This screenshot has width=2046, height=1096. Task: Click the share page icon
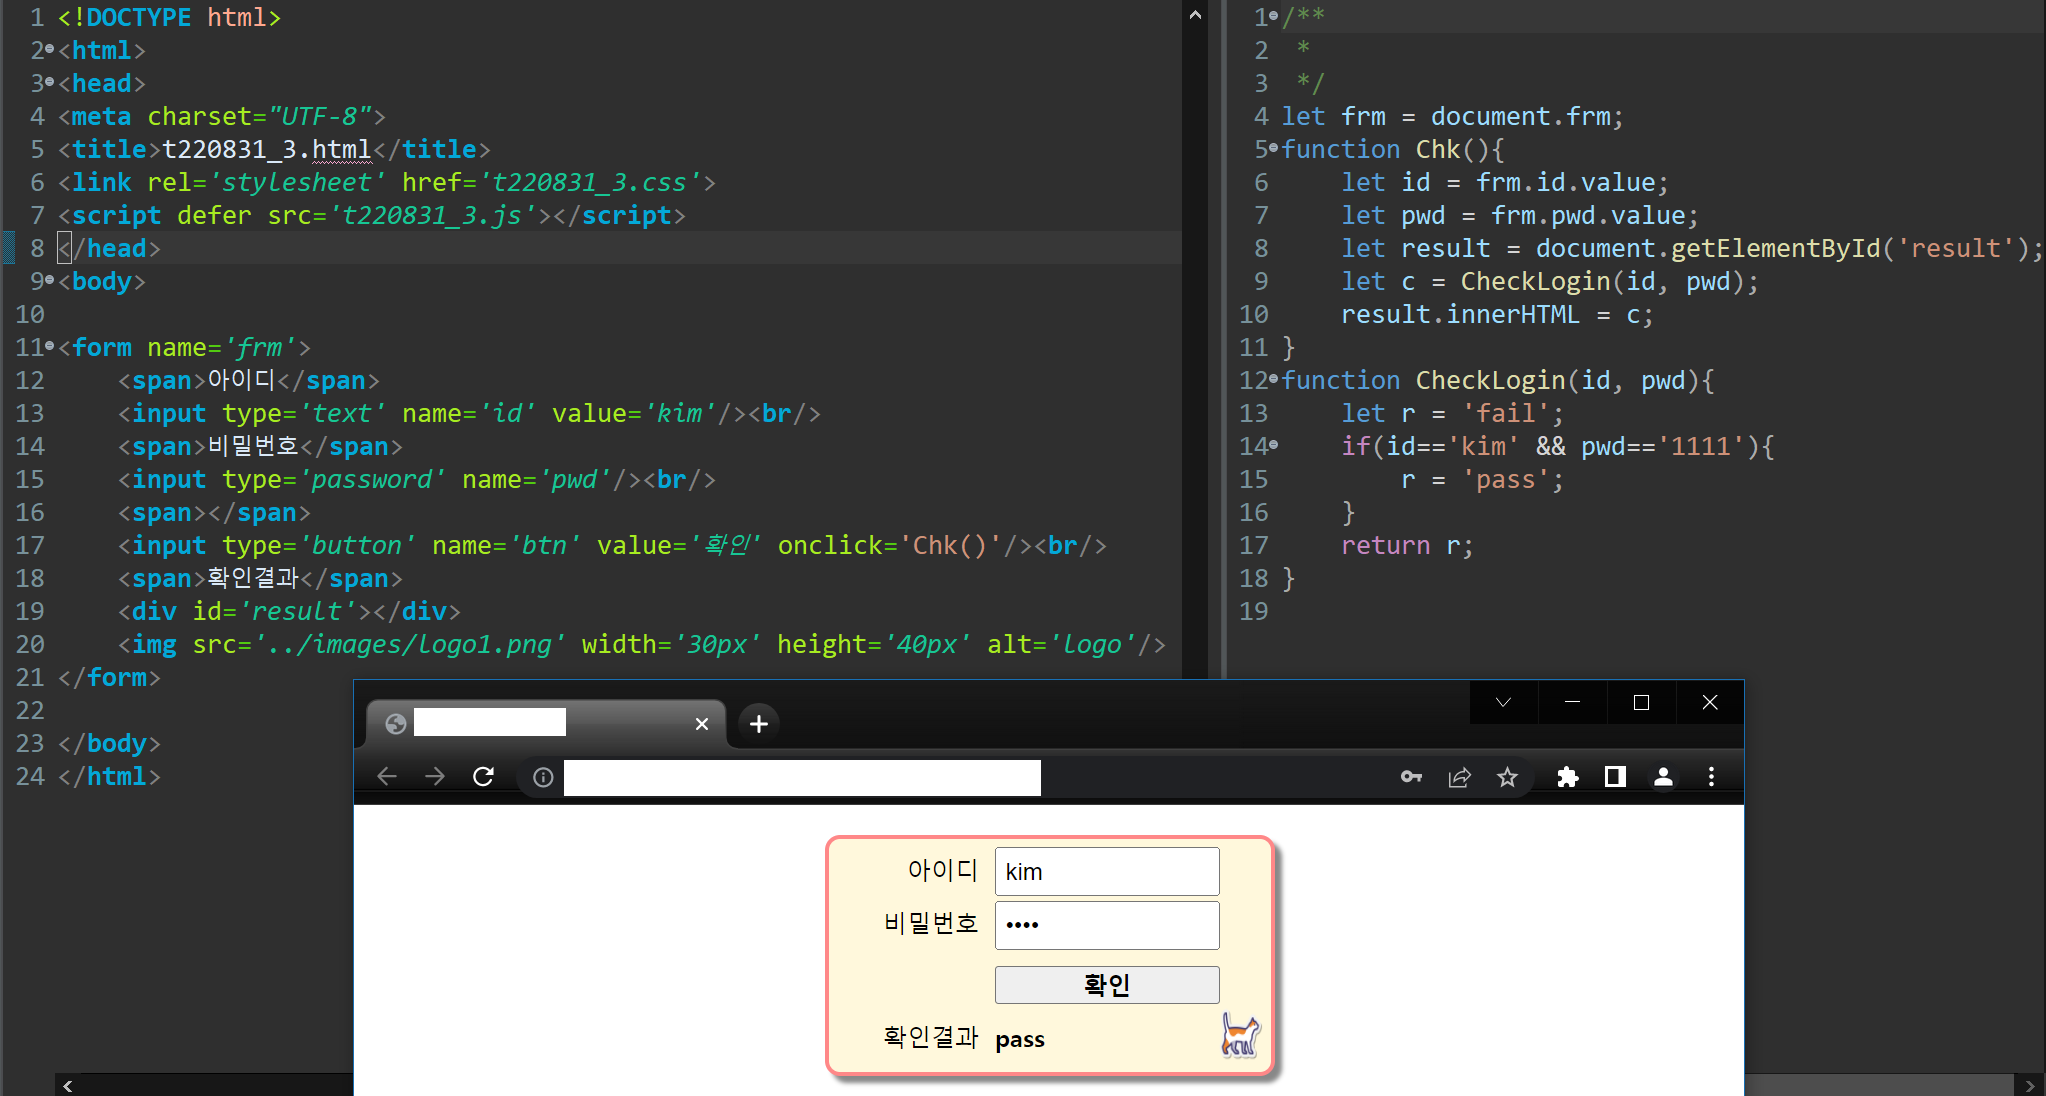pyautogui.click(x=1459, y=777)
